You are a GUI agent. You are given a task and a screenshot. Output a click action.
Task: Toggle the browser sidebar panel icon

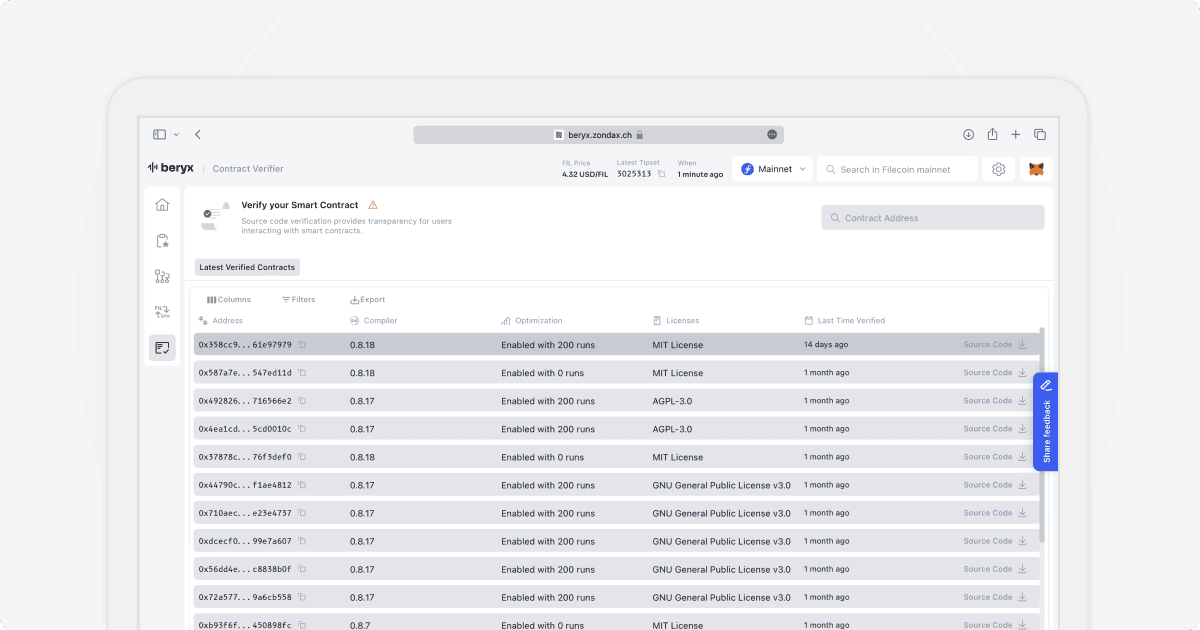click(159, 134)
